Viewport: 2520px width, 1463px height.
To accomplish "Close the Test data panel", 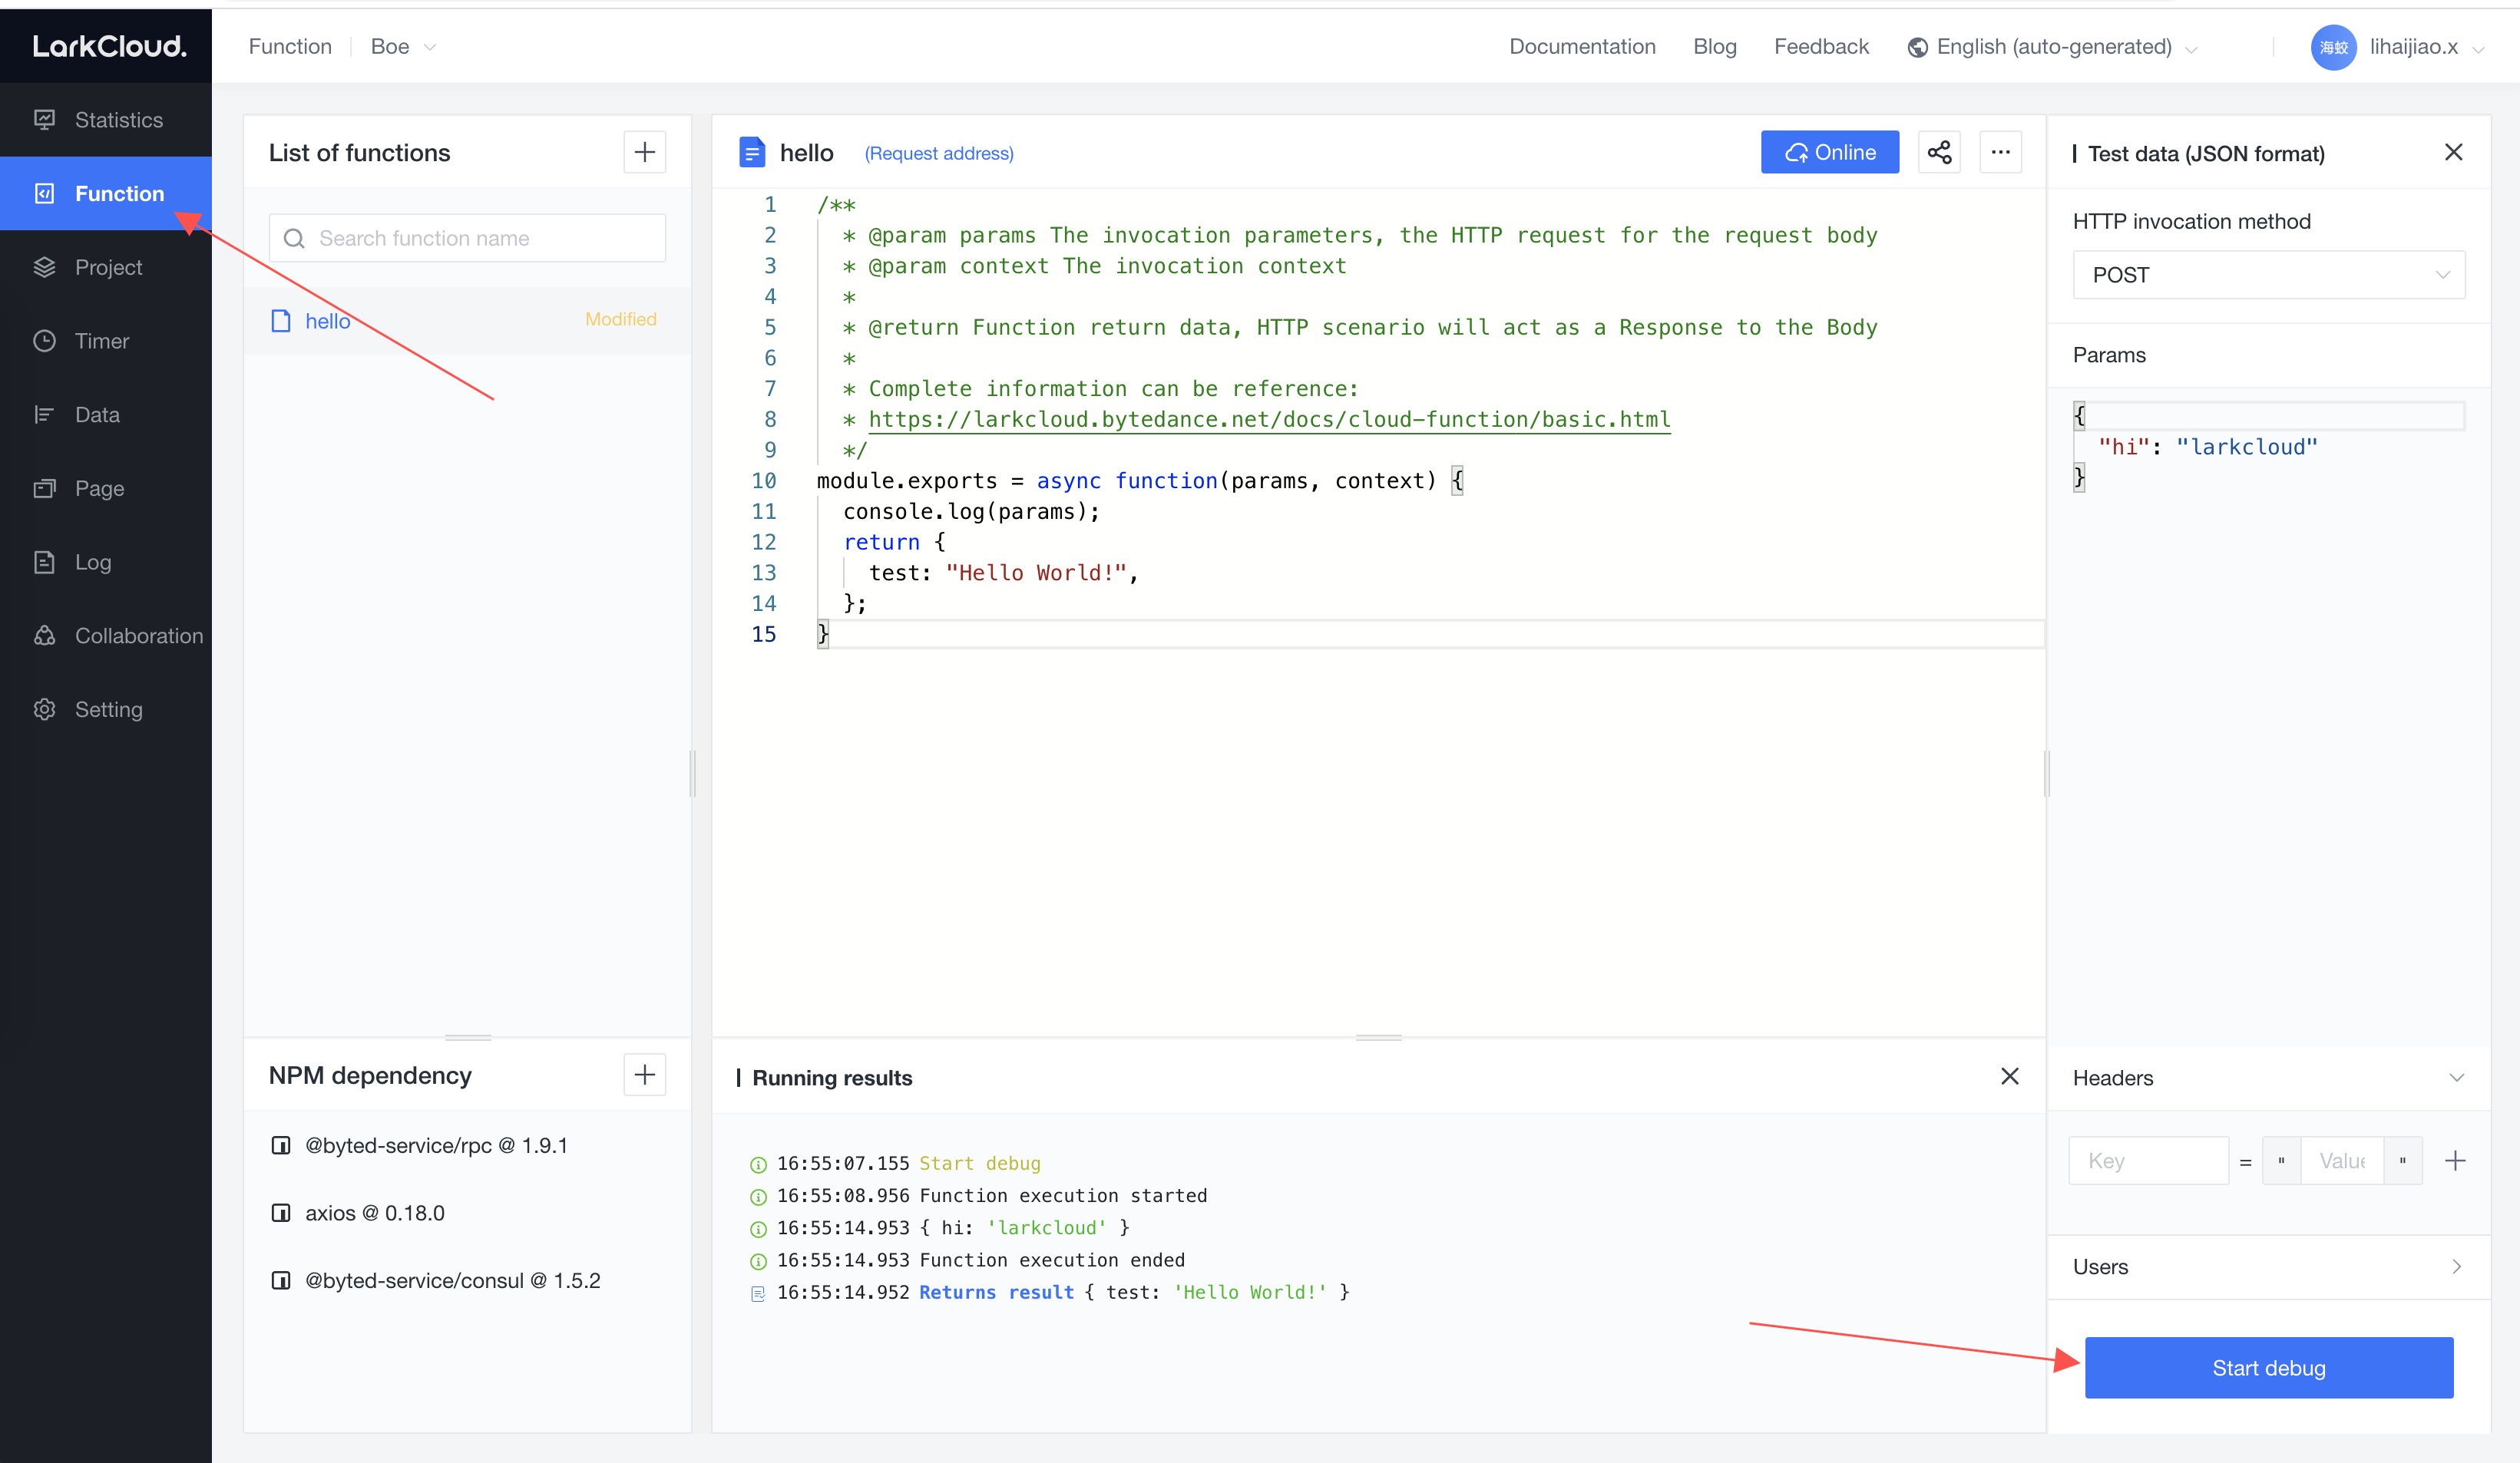I will coord(2453,152).
